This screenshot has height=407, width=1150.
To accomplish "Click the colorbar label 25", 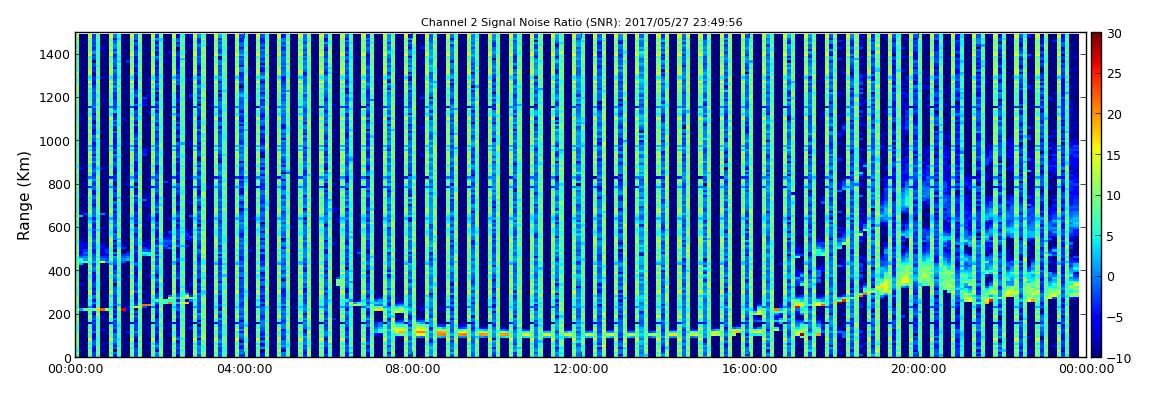I will click(x=1114, y=73).
